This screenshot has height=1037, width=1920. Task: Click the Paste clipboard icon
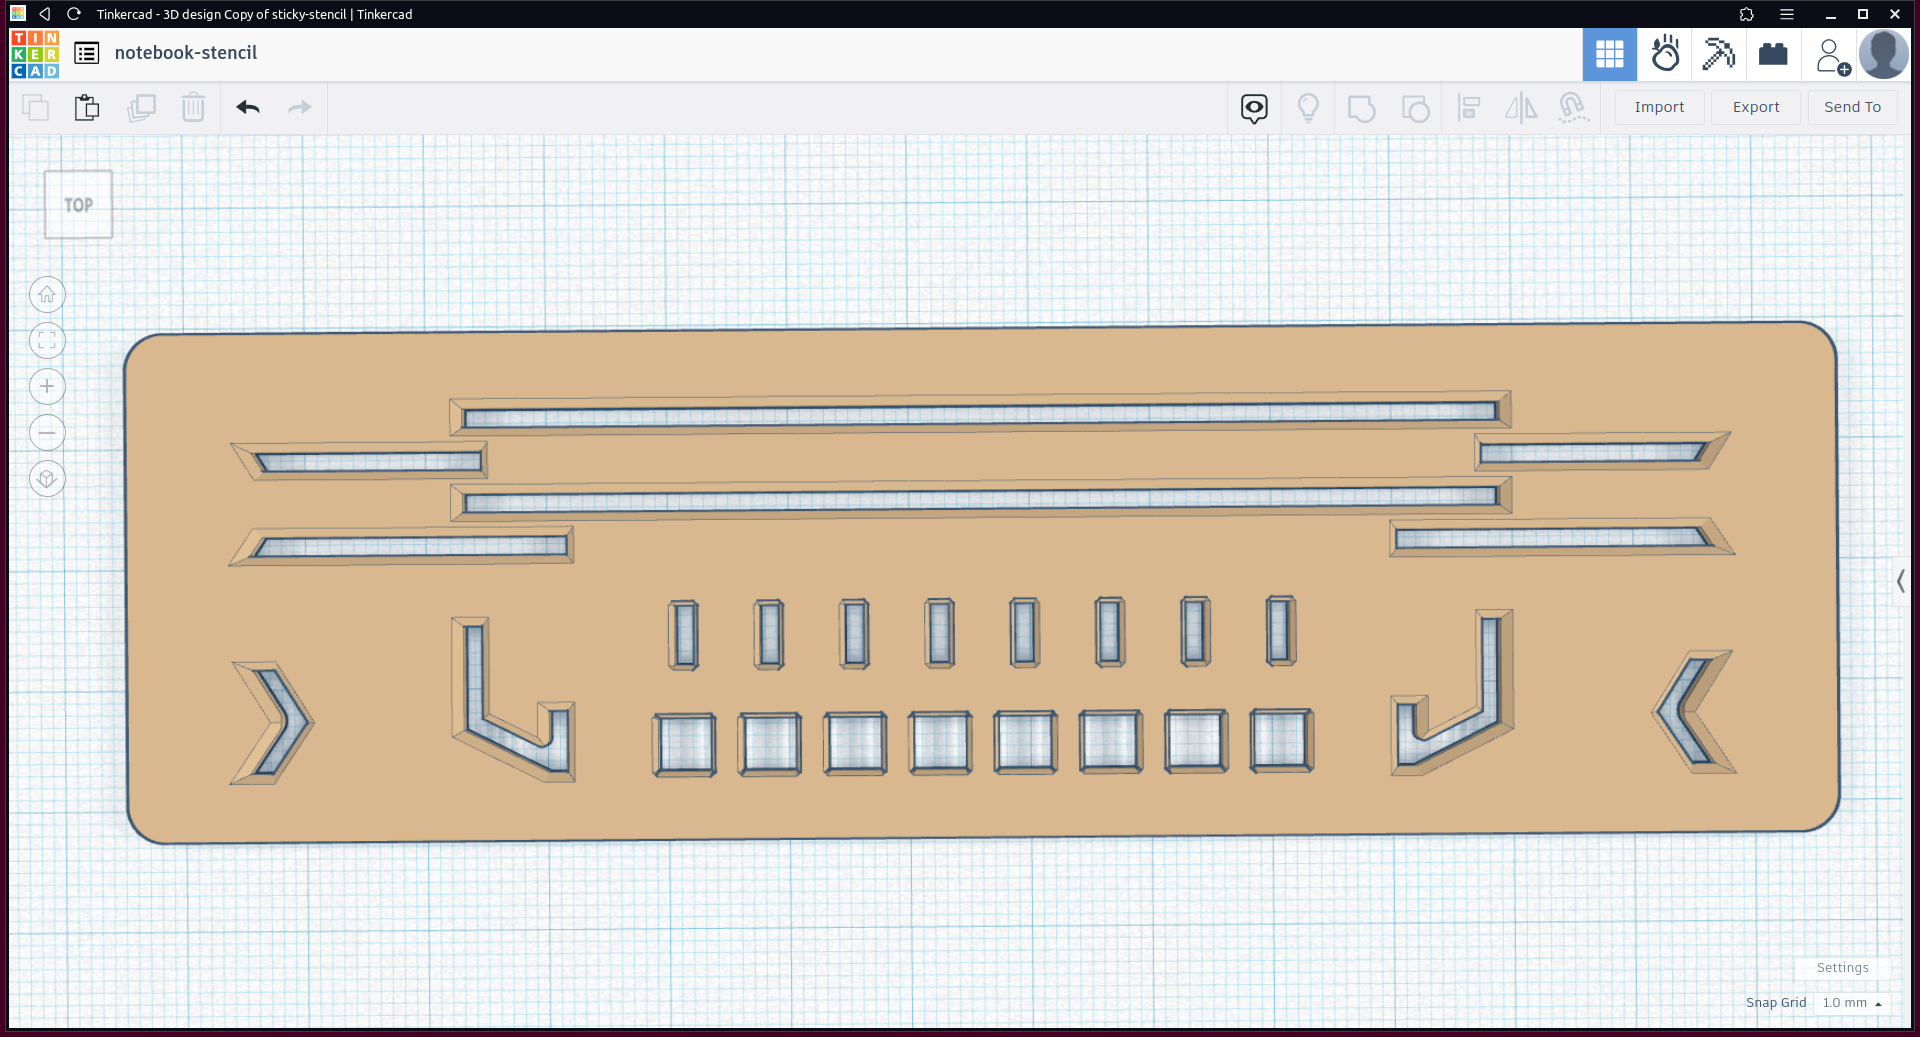87,107
